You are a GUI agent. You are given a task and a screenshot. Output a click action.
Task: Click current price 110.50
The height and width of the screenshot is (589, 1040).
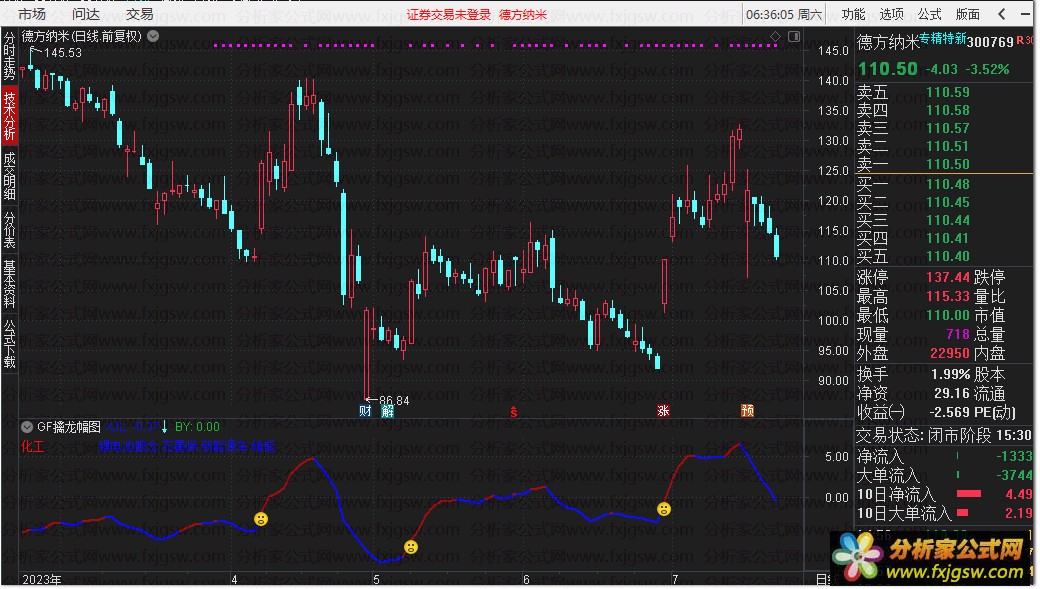(887, 68)
